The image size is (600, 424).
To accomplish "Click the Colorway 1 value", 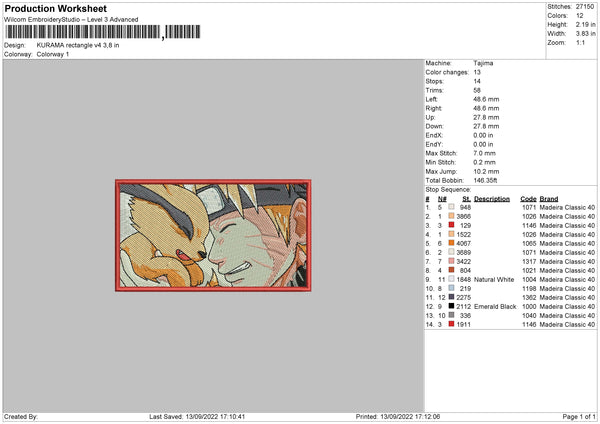I will pyautogui.click(x=53, y=54).
